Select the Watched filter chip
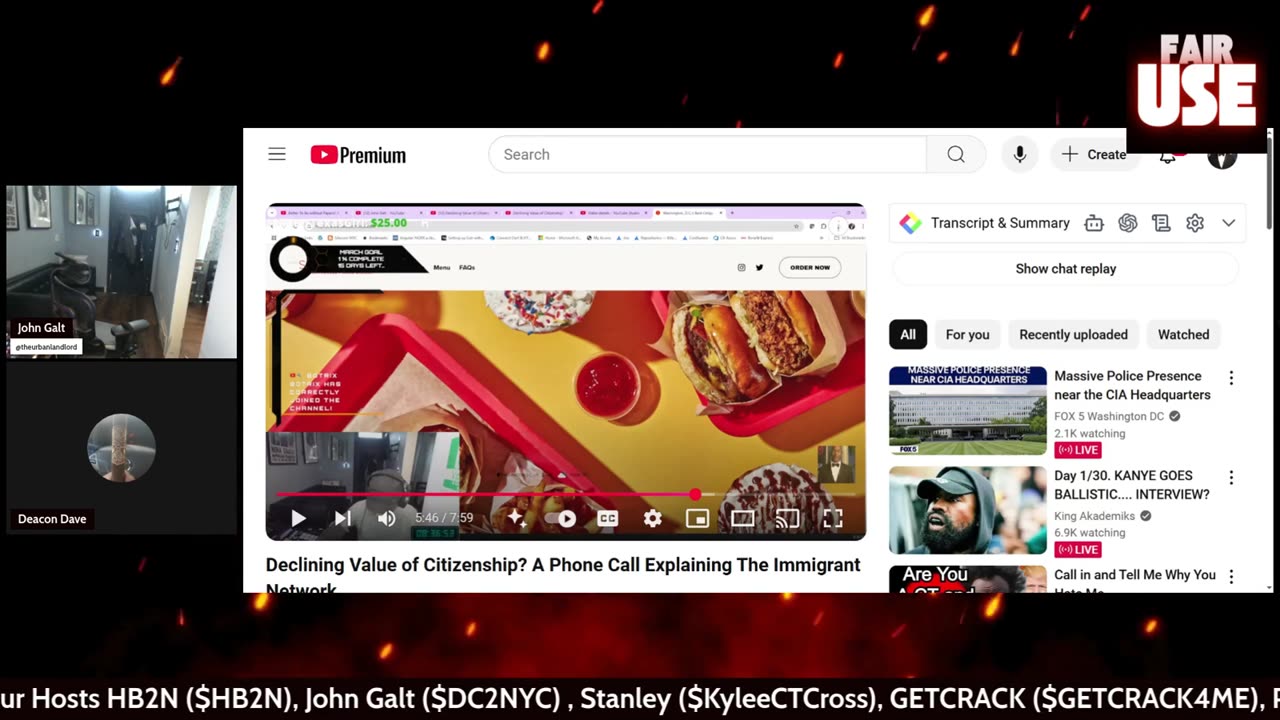Image resolution: width=1280 pixels, height=720 pixels. (1184, 335)
